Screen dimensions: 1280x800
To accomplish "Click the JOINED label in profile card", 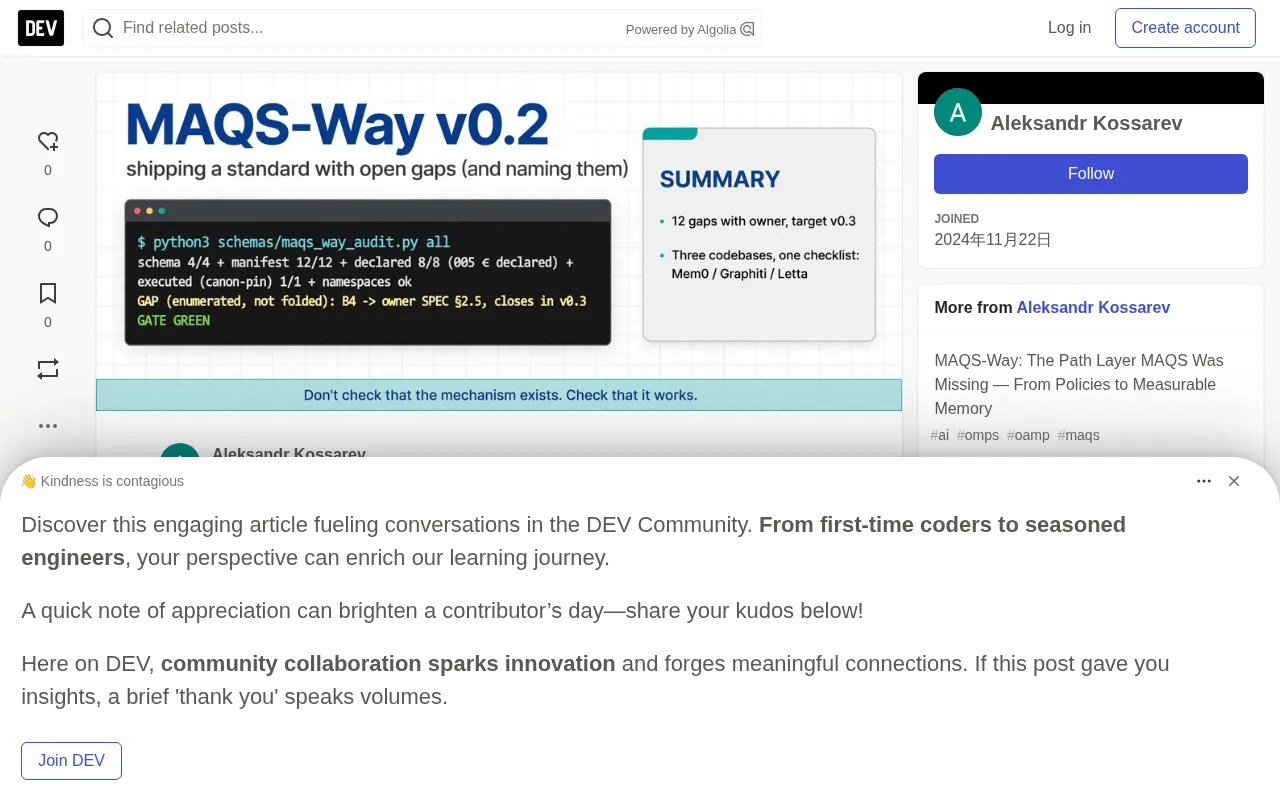I will tap(957, 219).
